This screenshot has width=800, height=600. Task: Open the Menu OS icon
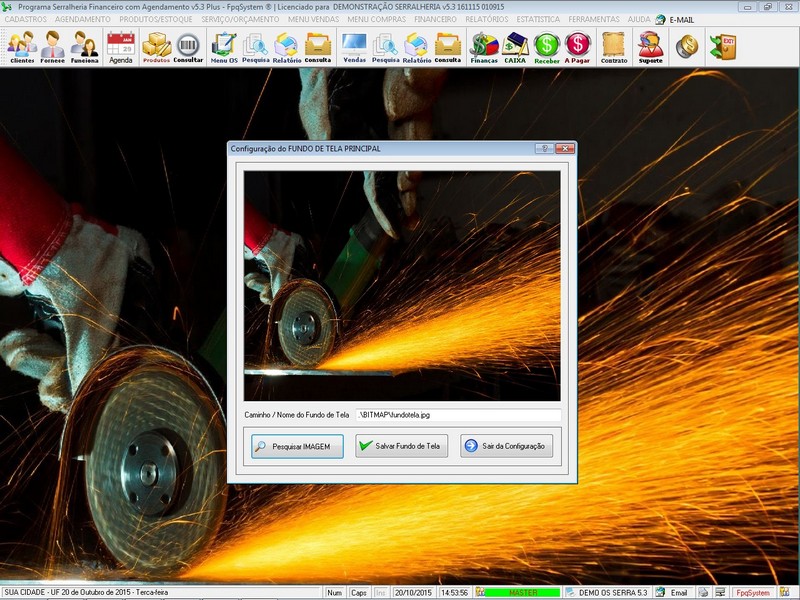(x=224, y=47)
